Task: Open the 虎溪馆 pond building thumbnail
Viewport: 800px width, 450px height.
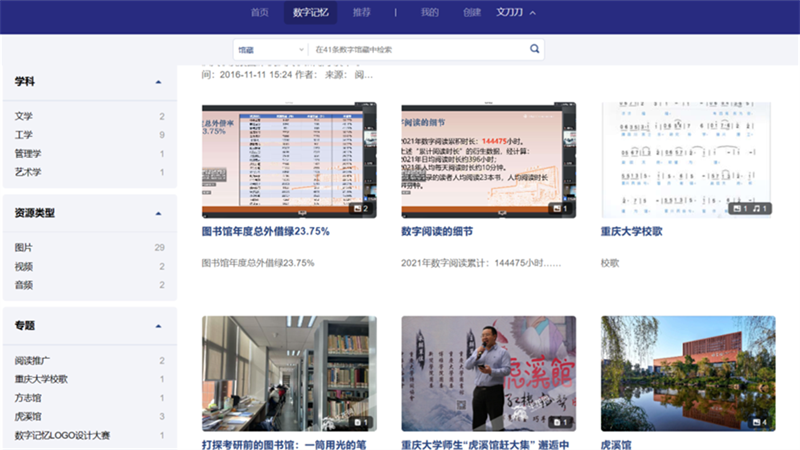Action: pyautogui.click(x=688, y=373)
